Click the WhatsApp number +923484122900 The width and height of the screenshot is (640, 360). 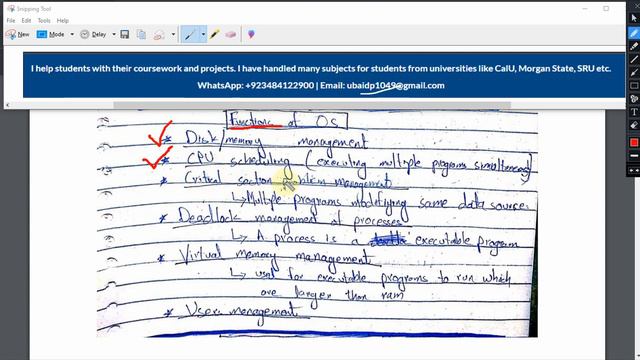[280, 85]
